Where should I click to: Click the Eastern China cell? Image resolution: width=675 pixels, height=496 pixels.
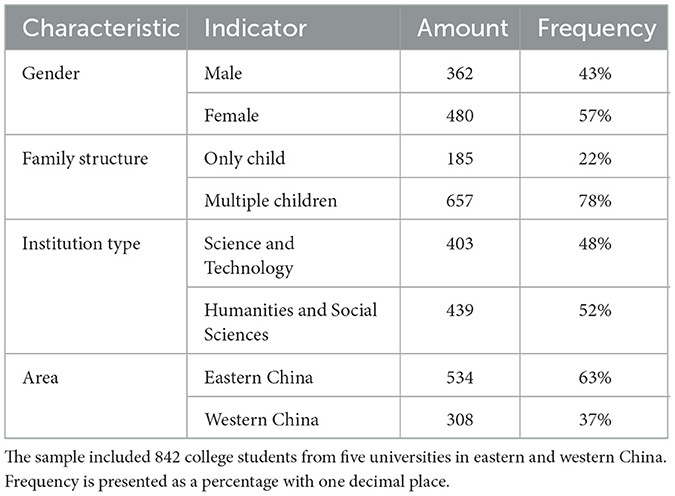pos(258,377)
